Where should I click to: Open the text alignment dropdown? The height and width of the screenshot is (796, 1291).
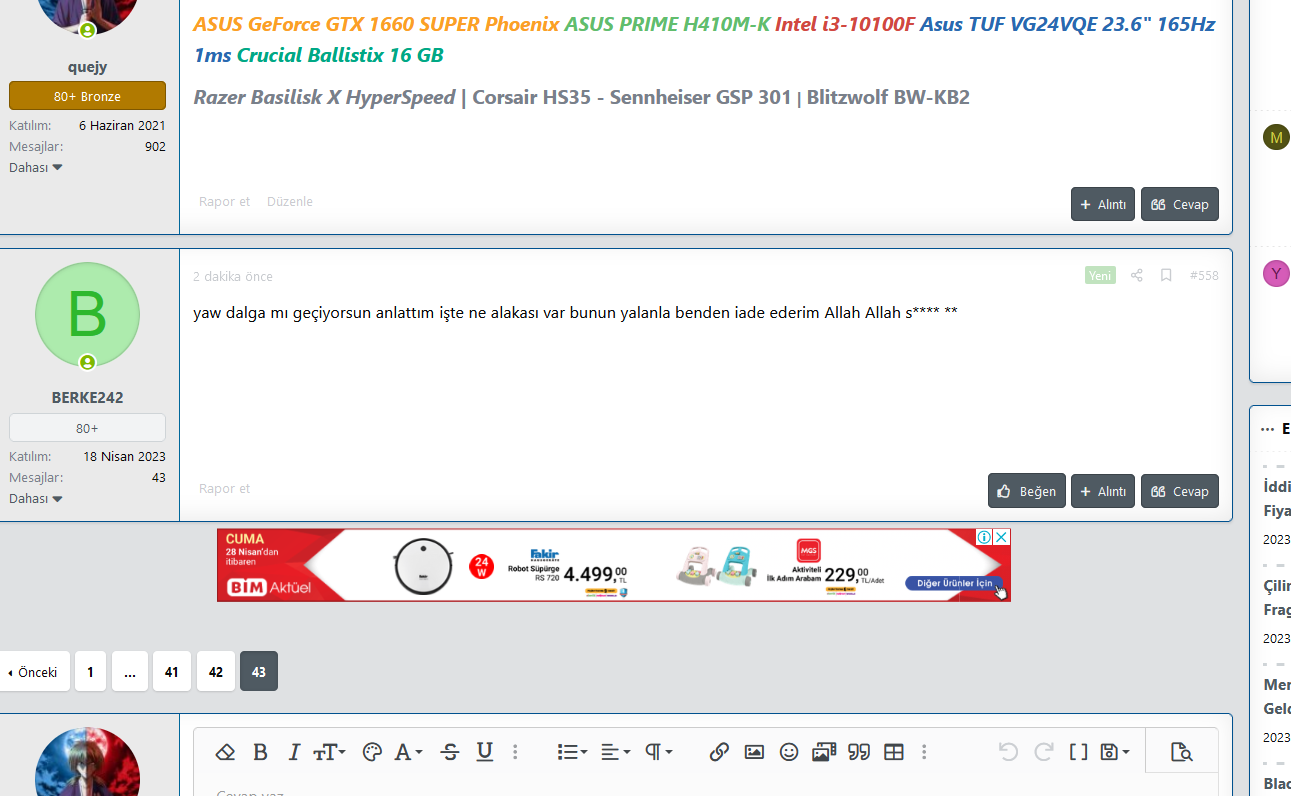tap(615, 752)
